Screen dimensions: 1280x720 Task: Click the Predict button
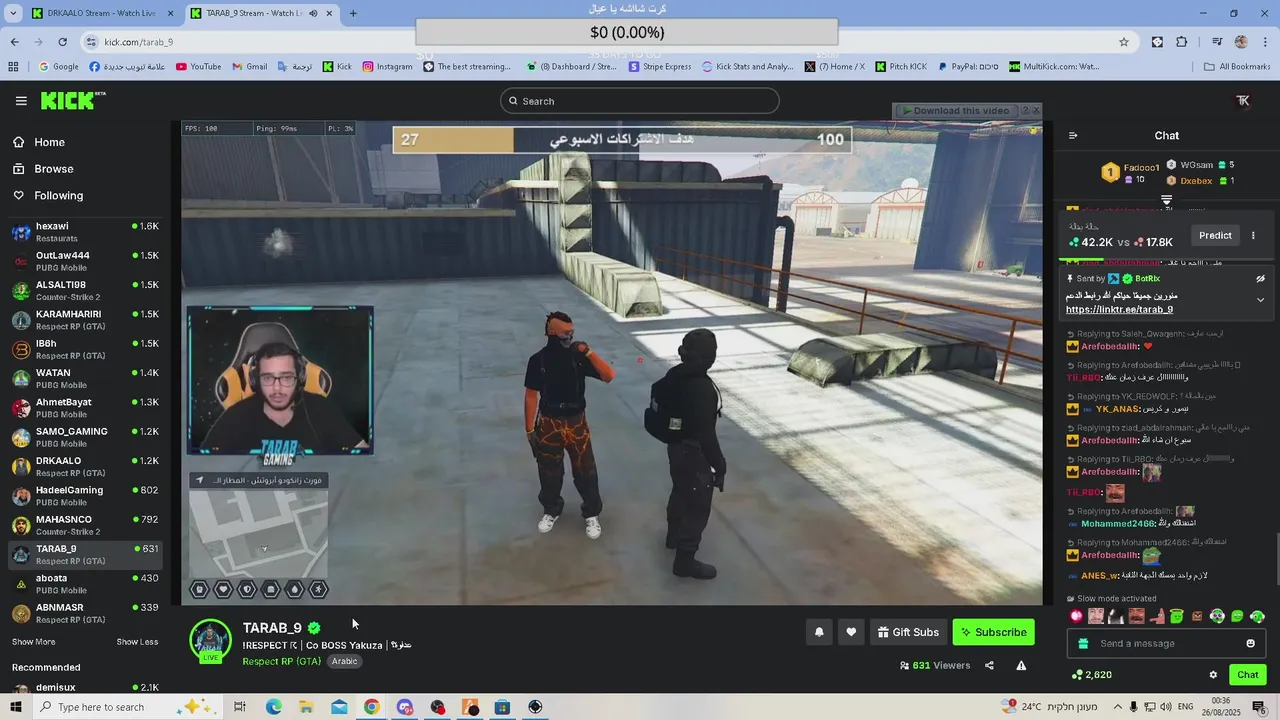(x=1215, y=236)
